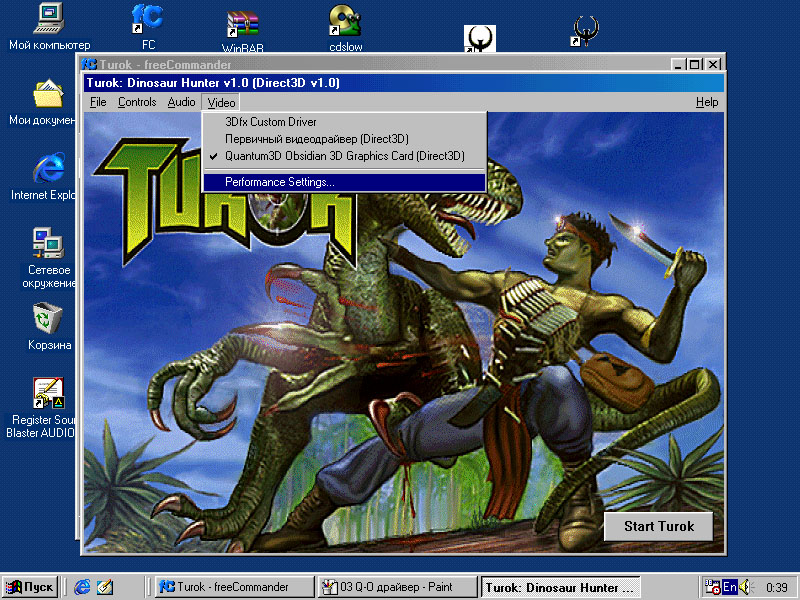Launch Internet Explorer from quick launch
Image resolution: width=800 pixels, height=600 pixels.
82,587
